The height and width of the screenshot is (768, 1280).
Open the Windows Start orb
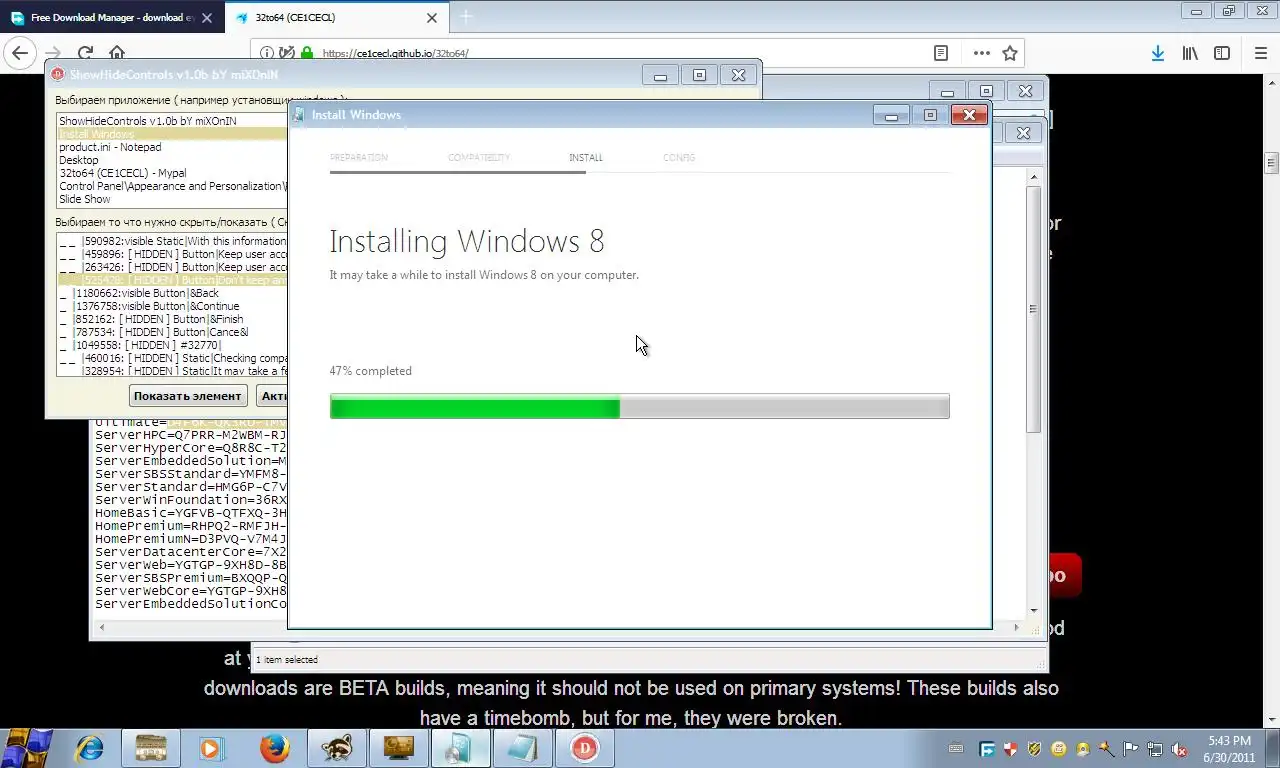pyautogui.click(x=29, y=747)
